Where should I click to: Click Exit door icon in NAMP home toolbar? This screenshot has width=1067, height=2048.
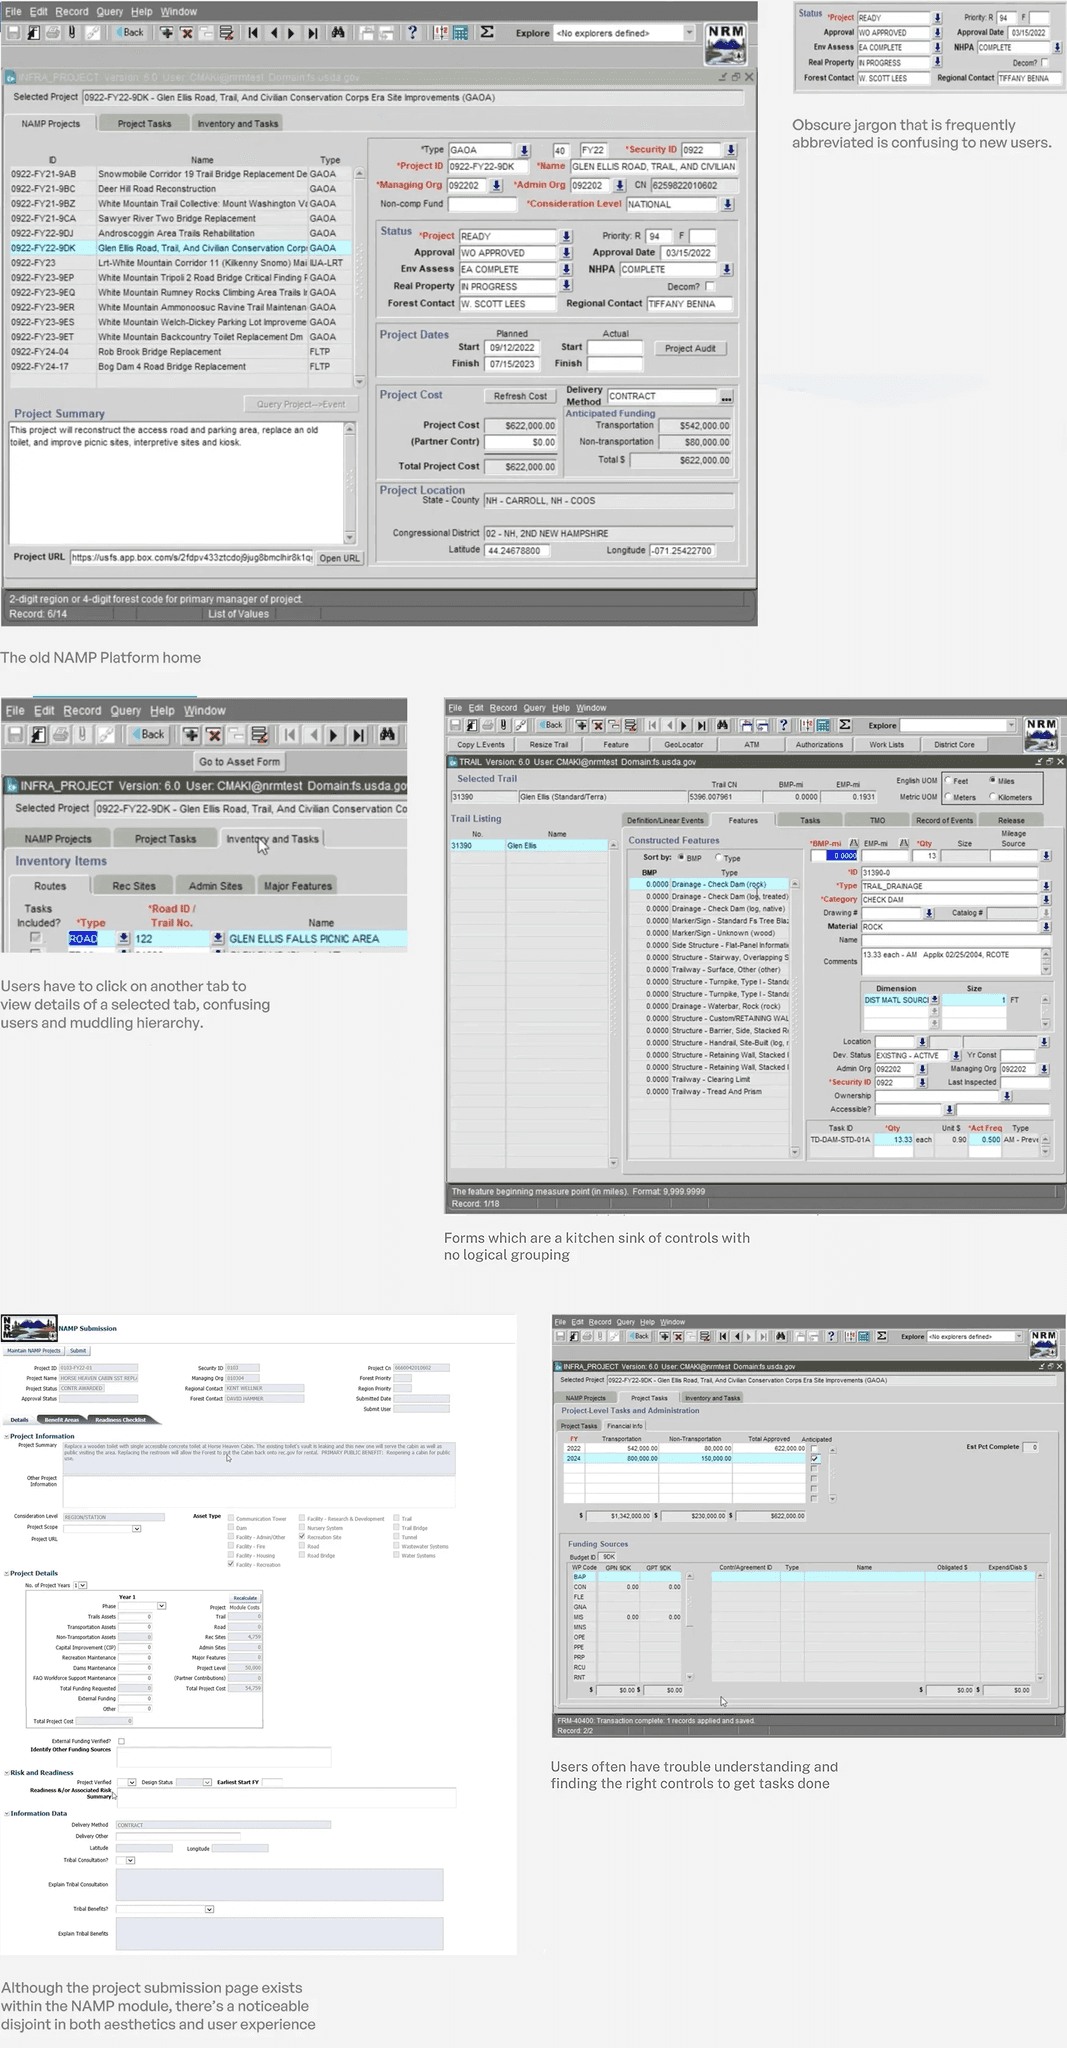(33, 33)
